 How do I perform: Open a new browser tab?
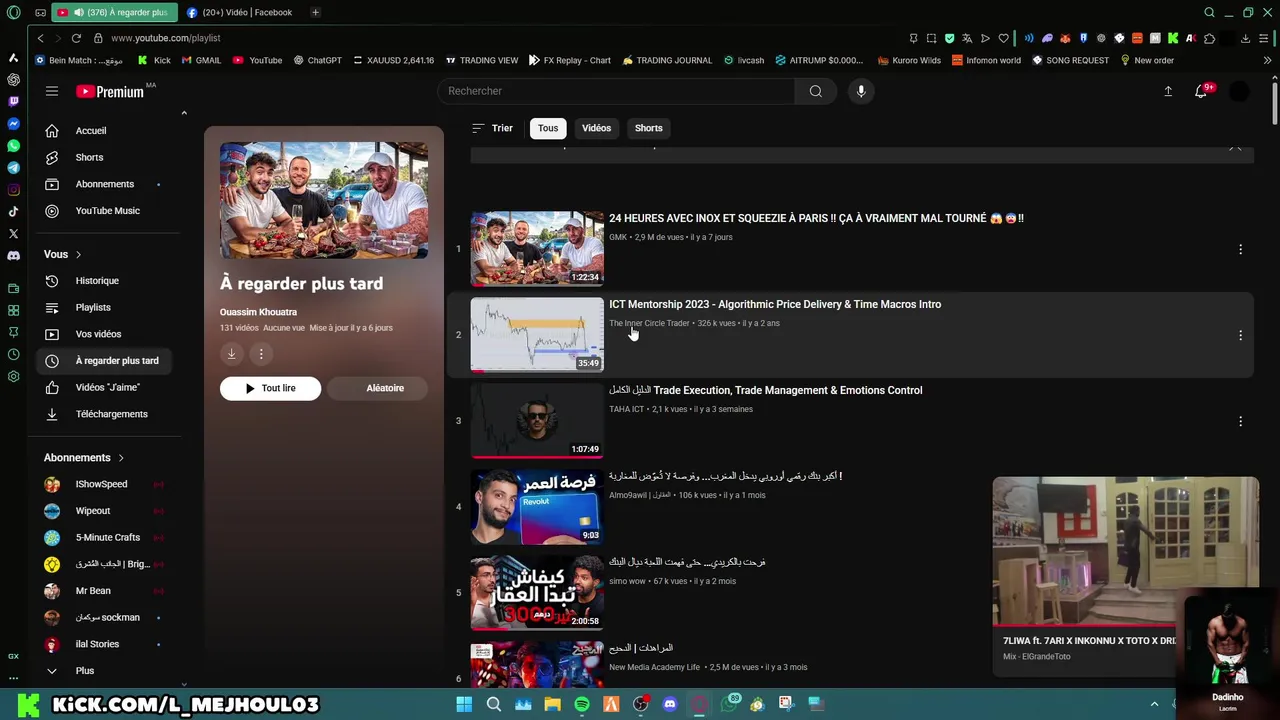315,12
